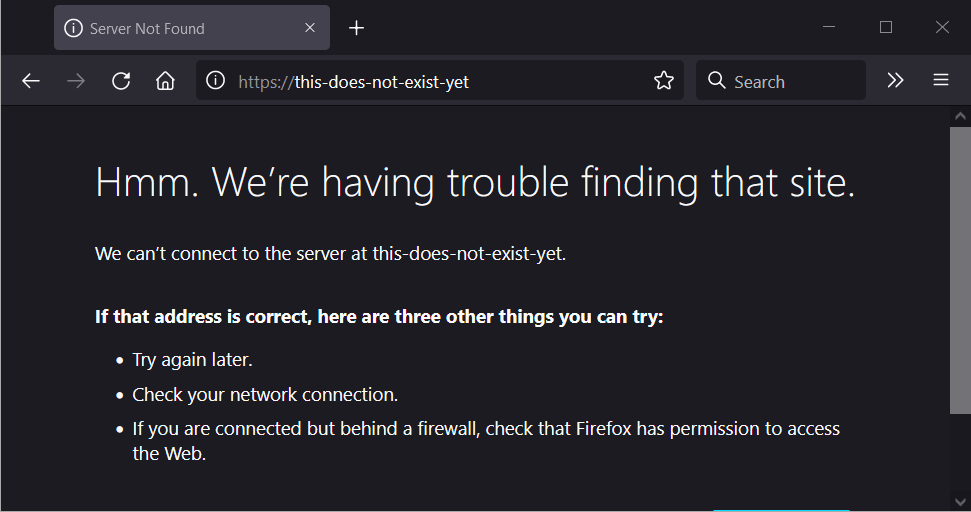Viewport: 971px width, 512px height.
Task: Click the scrollbar down arrow
Action: pyautogui.click(x=960, y=501)
